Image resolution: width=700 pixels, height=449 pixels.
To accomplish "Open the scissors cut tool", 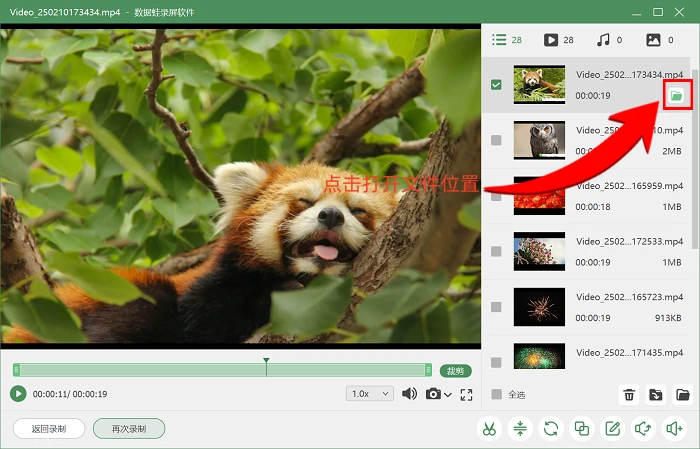I will [489, 429].
